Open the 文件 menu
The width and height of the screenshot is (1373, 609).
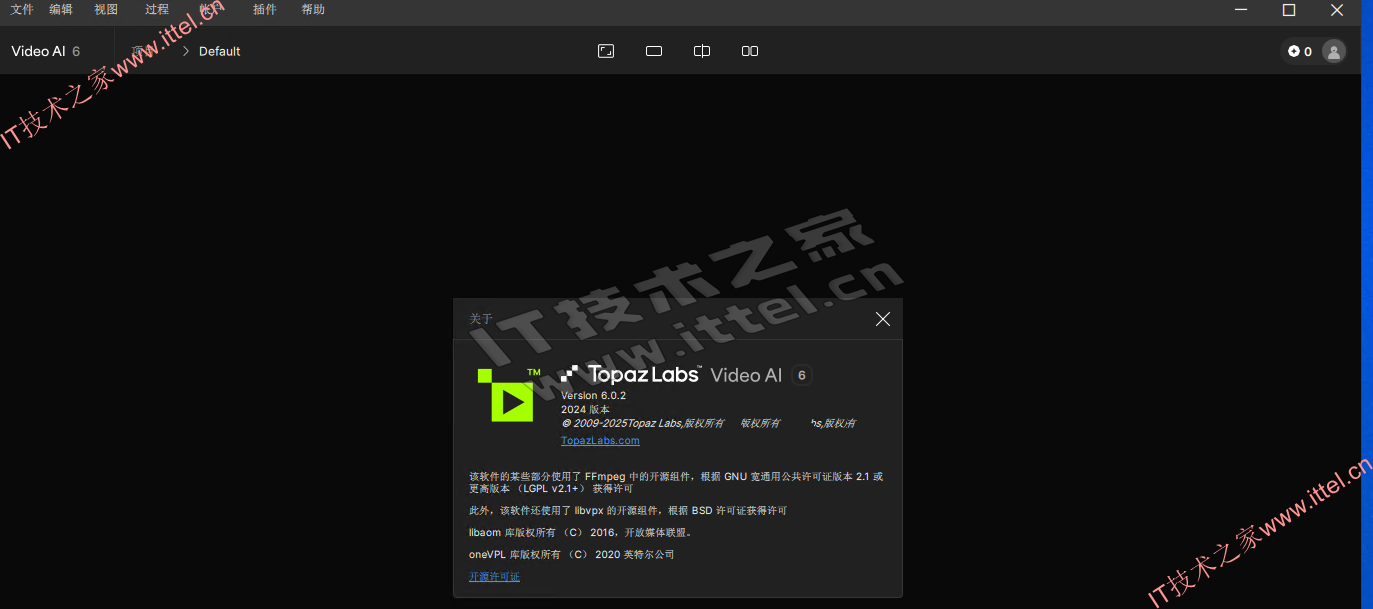[x=22, y=10]
